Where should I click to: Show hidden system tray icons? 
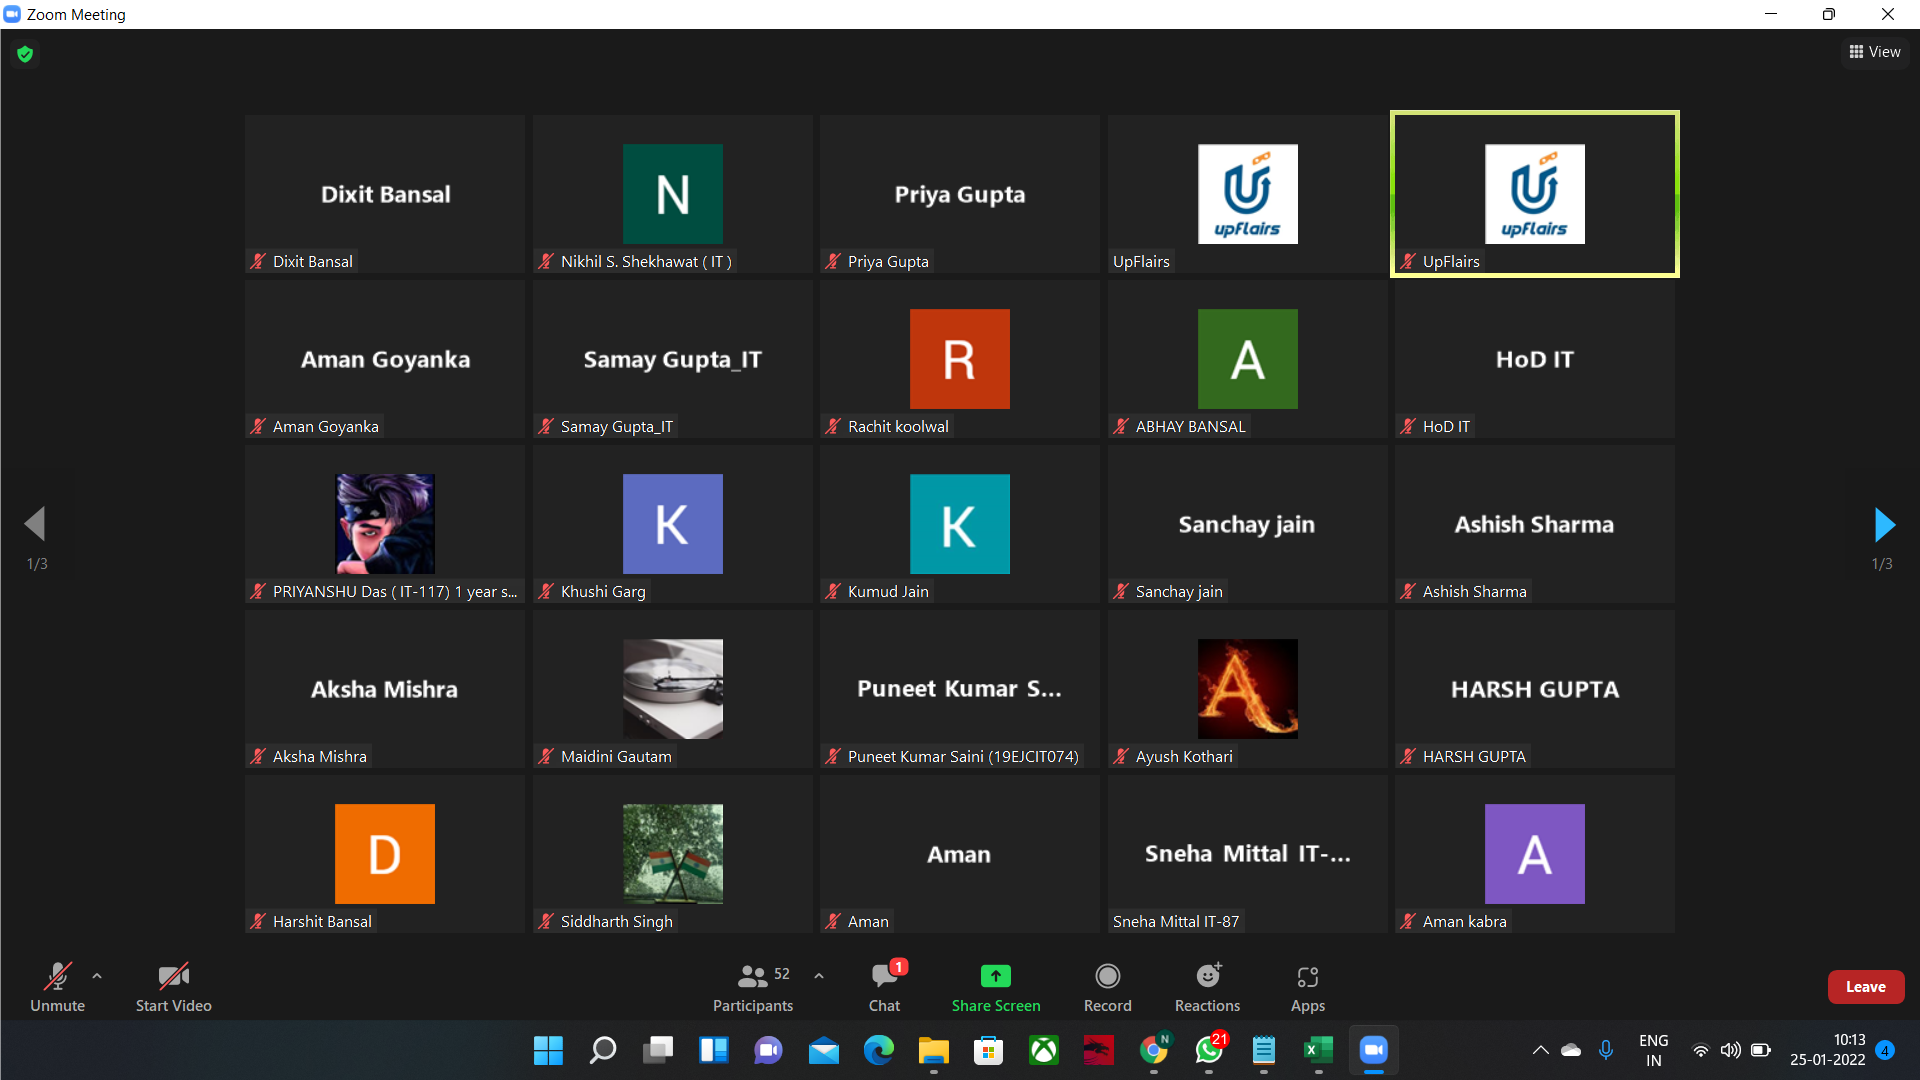click(1540, 1050)
